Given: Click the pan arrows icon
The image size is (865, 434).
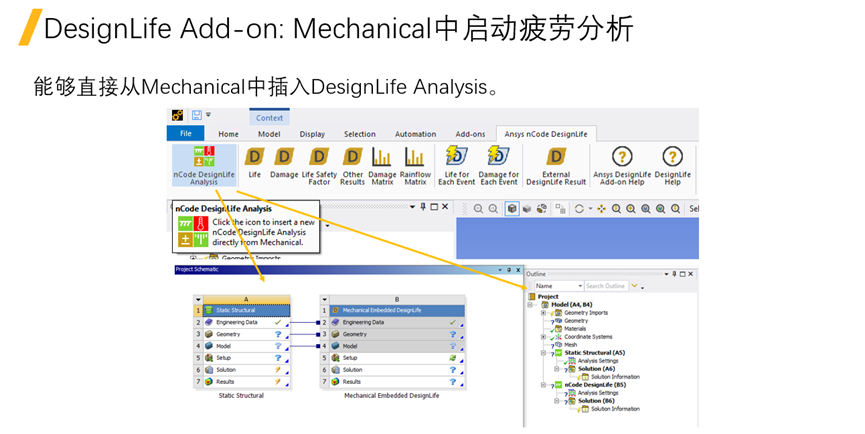Looking at the screenshot, I should click(601, 208).
